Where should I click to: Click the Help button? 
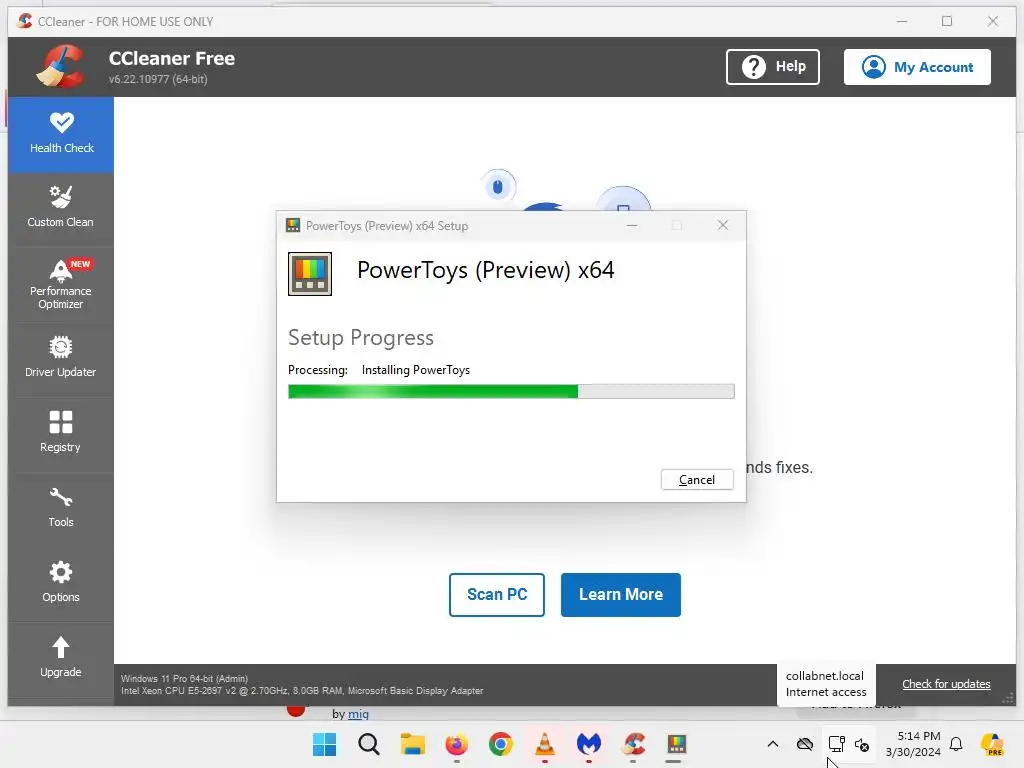(x=773, y=67)
